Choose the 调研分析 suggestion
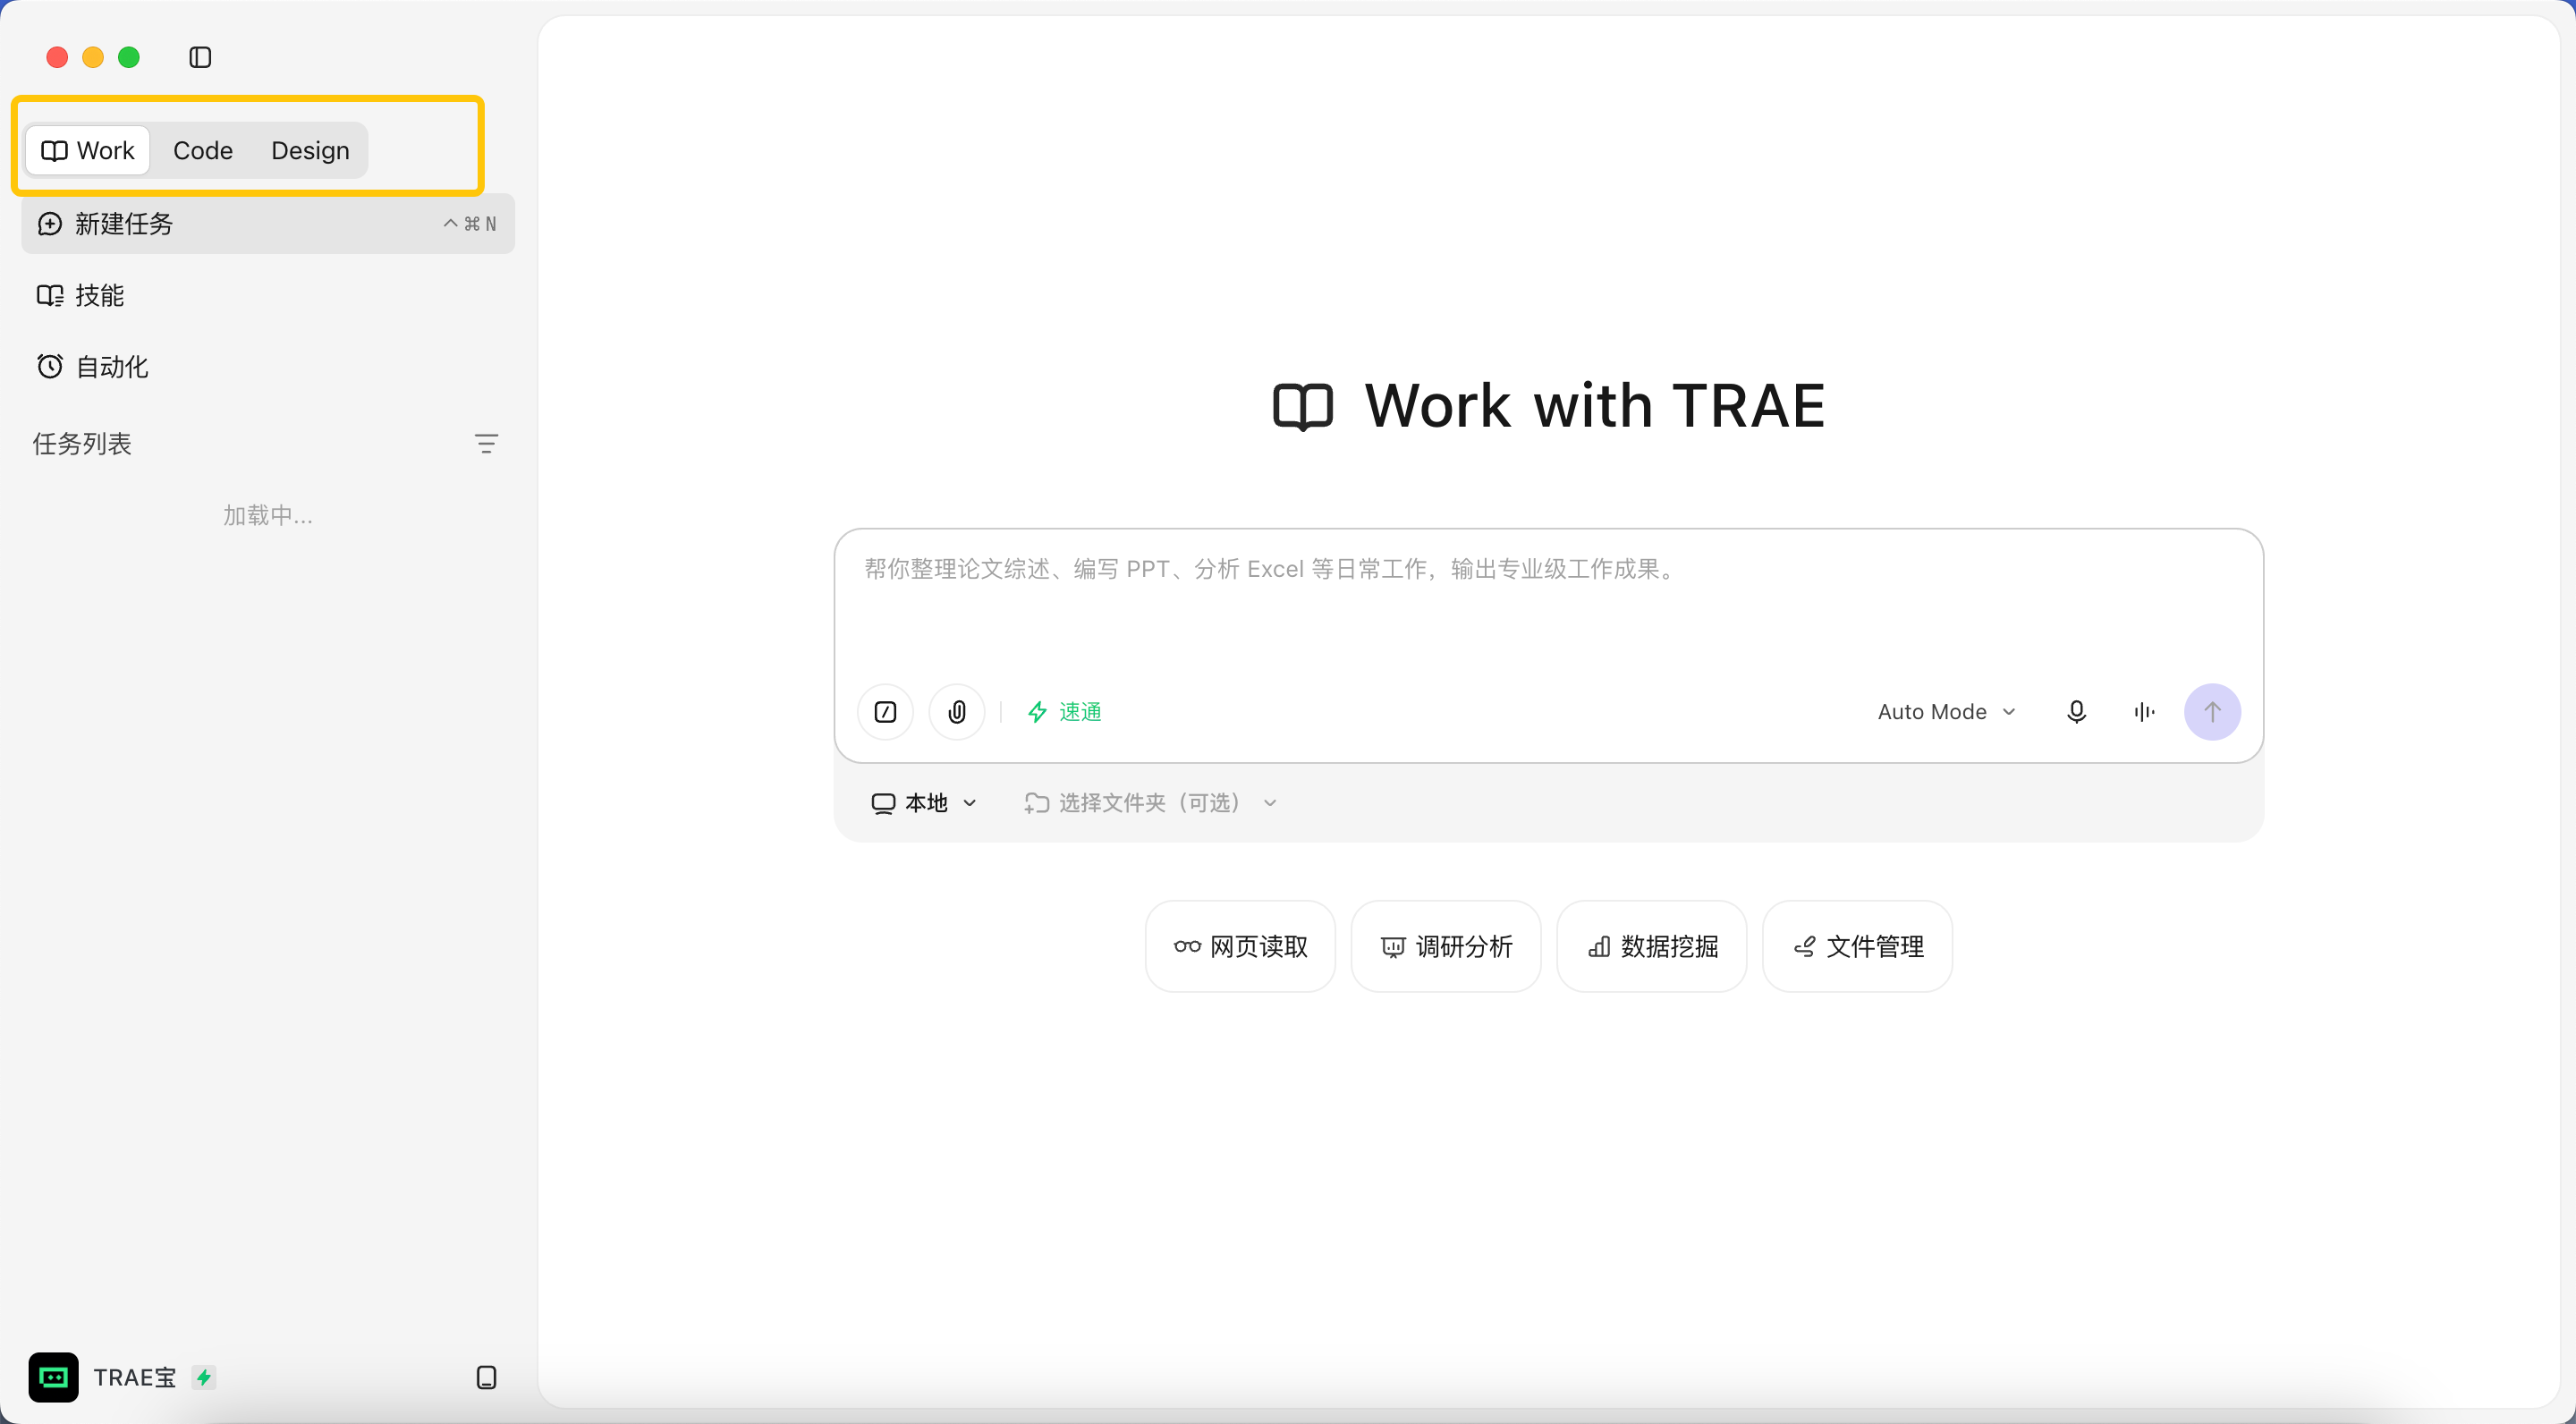 click(x=1446, y=946)
